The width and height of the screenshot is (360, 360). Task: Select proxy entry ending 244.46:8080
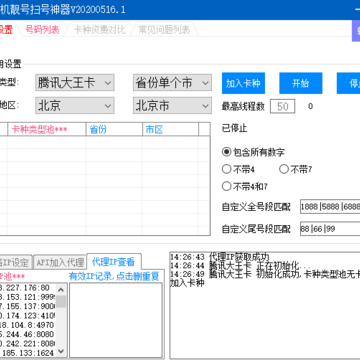(x=28, y=334)
